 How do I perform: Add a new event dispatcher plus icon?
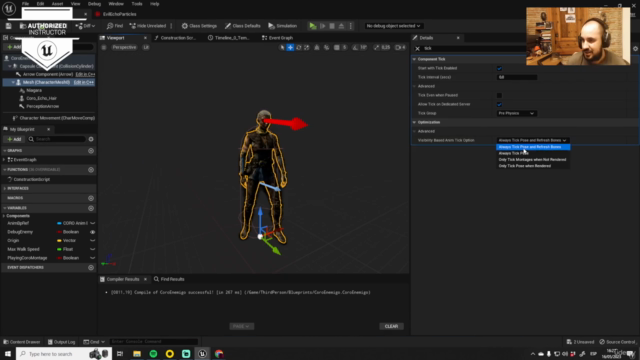(x=91, y=267)
